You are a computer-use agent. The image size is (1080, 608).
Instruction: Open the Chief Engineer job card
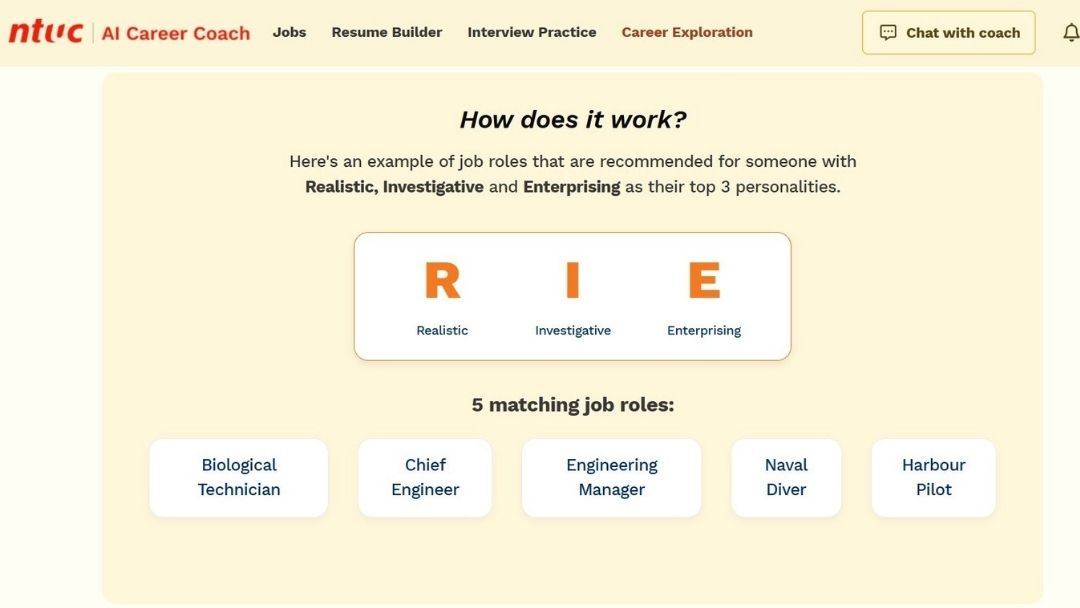425,477
